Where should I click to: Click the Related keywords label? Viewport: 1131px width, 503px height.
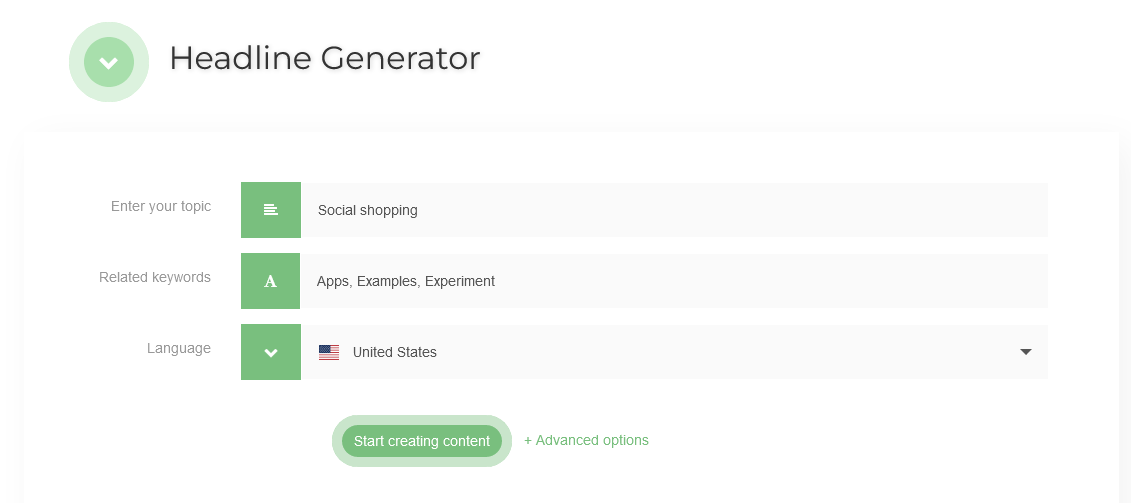tap(155, 277)
